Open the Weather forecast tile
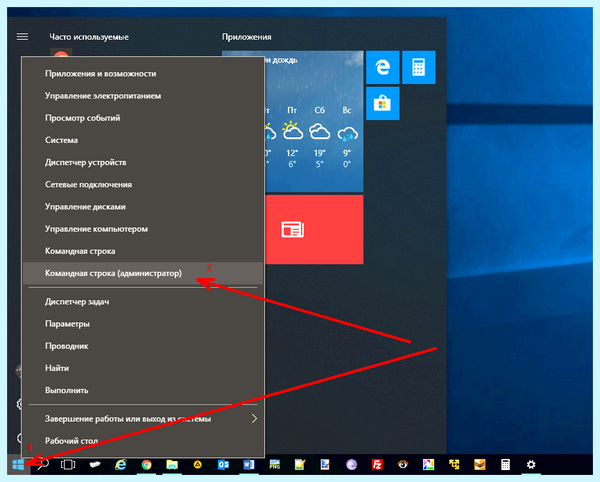600x482 pixels. click(x=314, y=121)
